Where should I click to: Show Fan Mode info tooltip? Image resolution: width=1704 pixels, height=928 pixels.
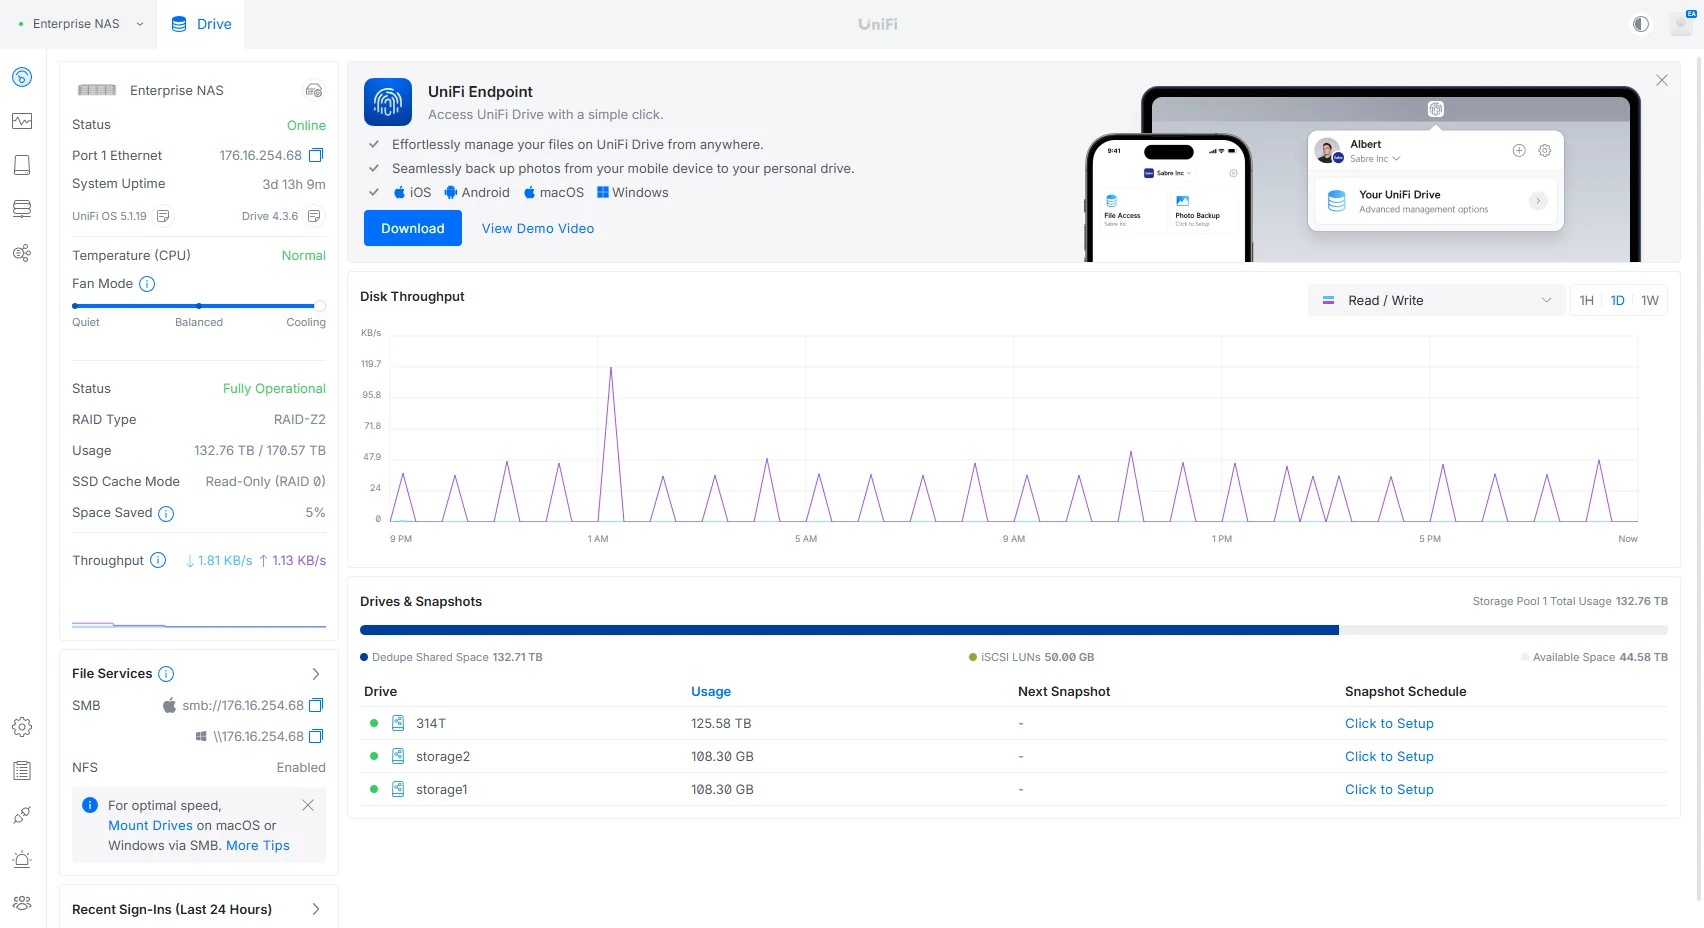tap(147, 284)
